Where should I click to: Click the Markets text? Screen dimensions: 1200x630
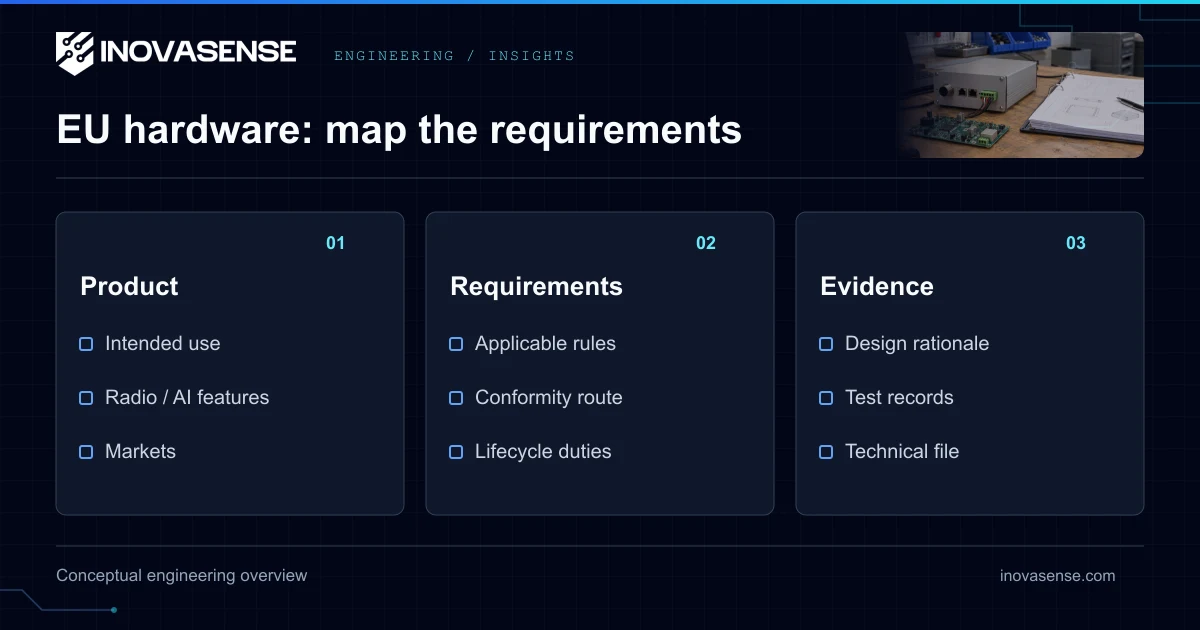click(x=140, y=452)
